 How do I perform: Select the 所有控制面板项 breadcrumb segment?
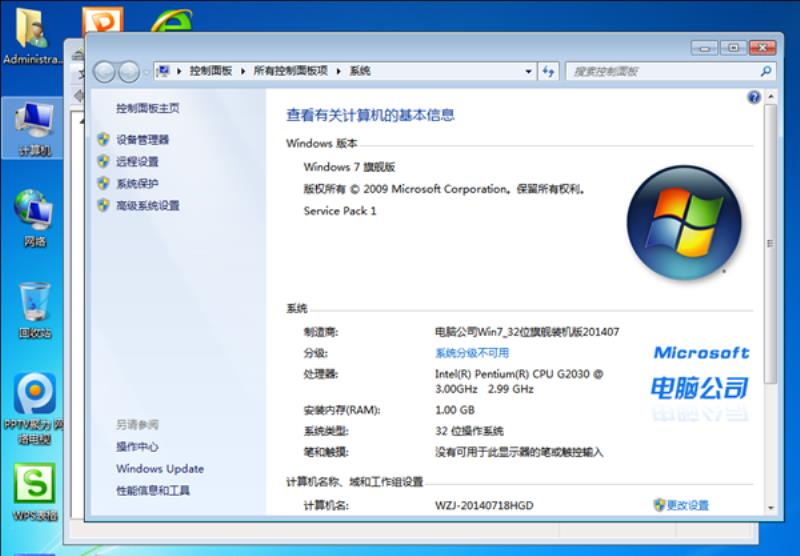[x=290, y=71]
